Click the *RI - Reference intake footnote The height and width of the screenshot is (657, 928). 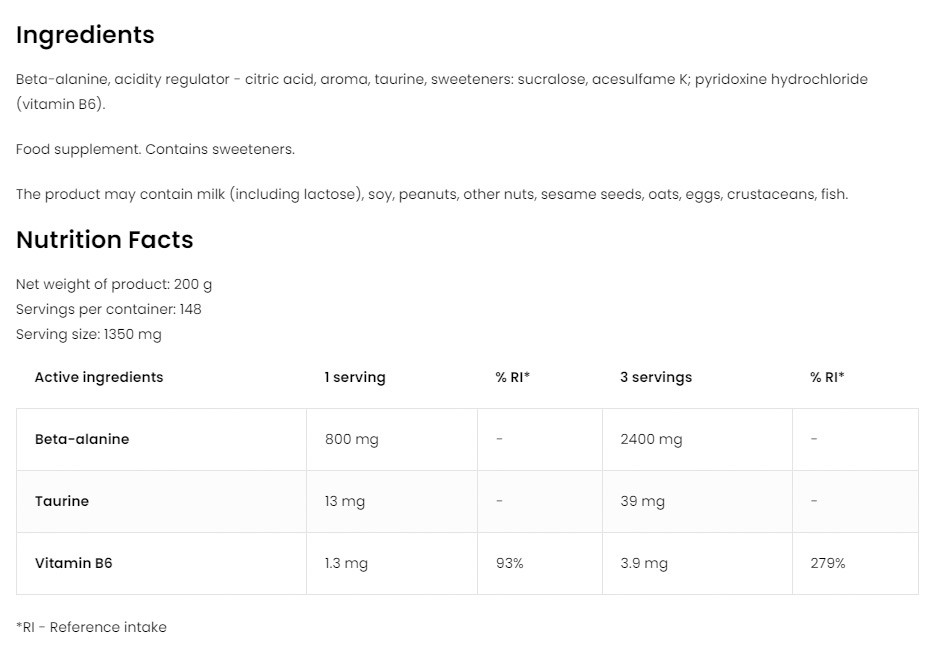coord(91,627)
